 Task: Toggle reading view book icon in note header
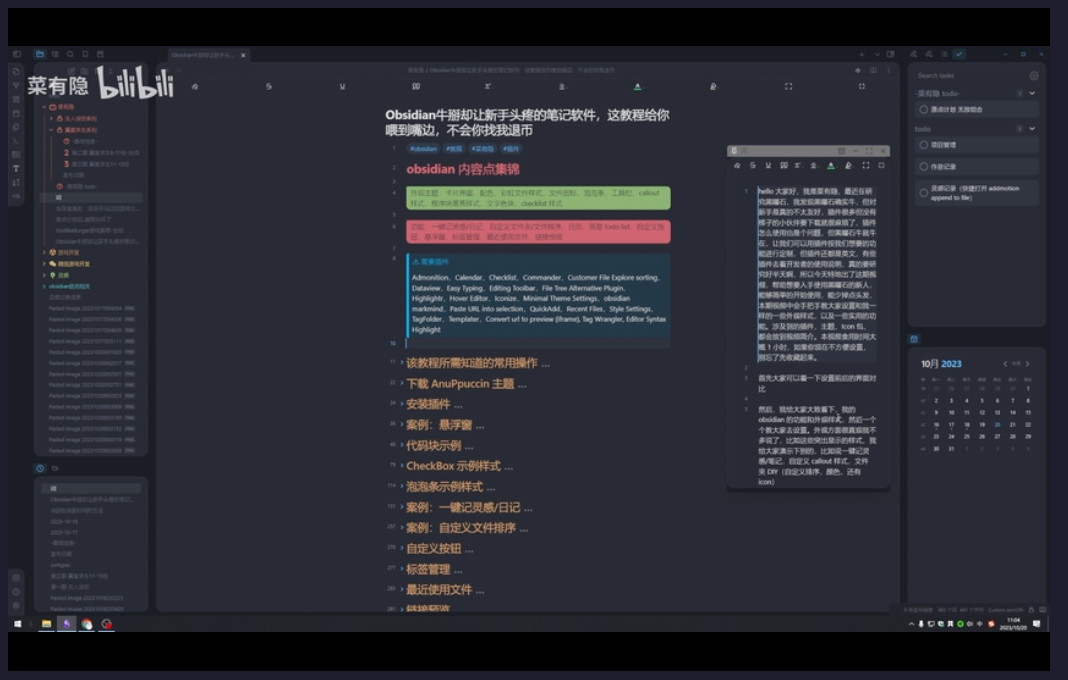pos(873,70)
